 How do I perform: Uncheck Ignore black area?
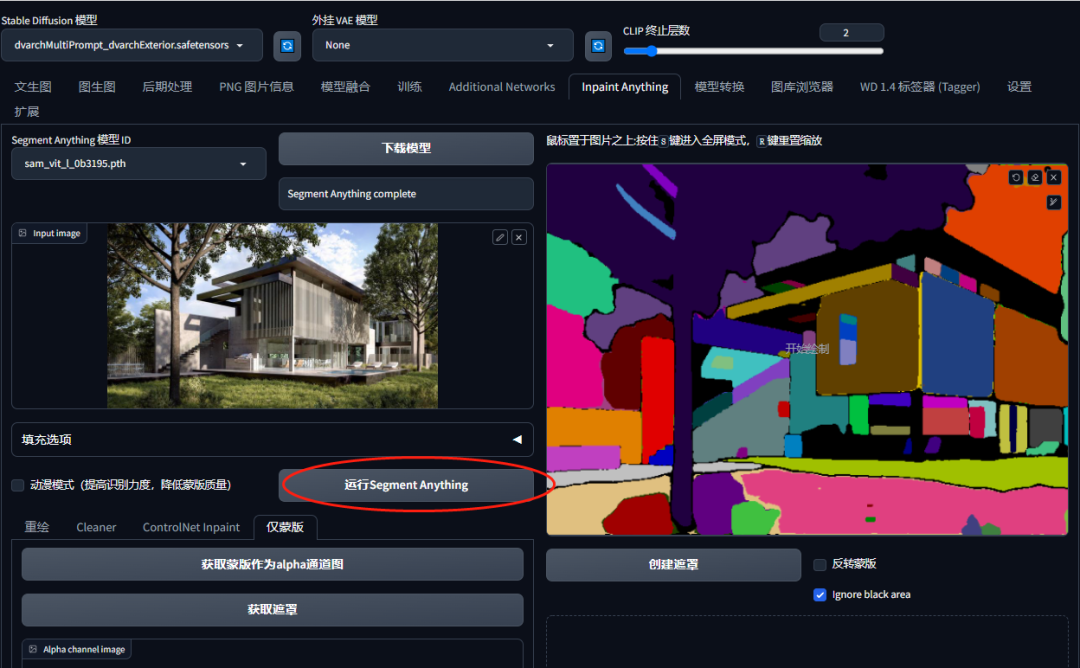click(820, 595)
